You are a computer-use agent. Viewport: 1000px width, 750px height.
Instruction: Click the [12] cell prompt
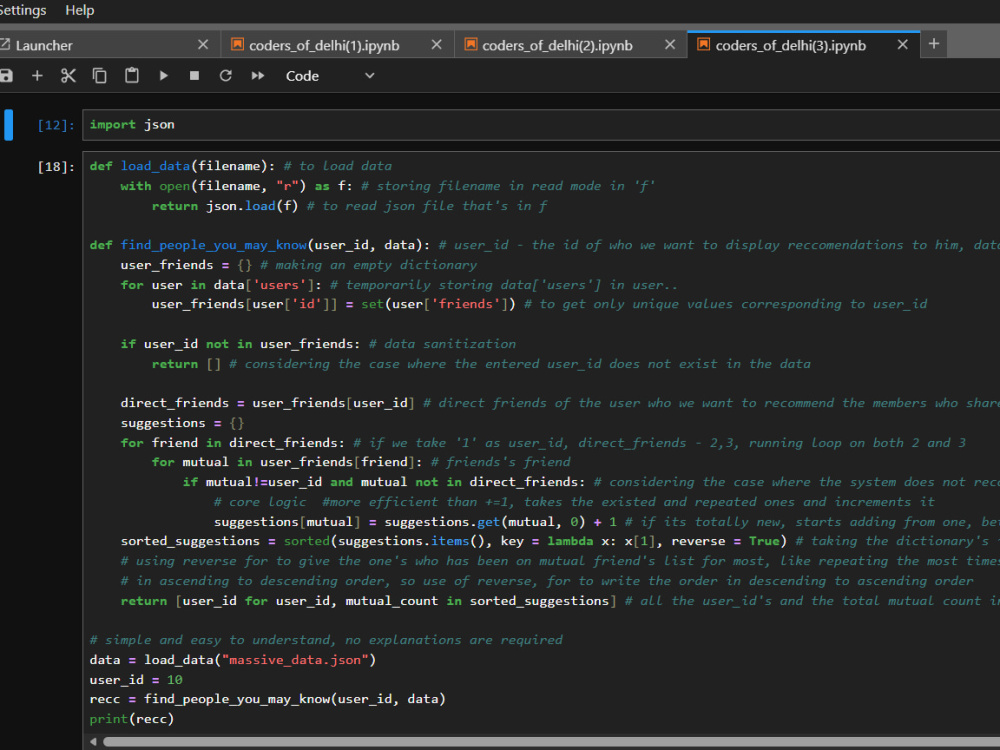pos(55,125)
